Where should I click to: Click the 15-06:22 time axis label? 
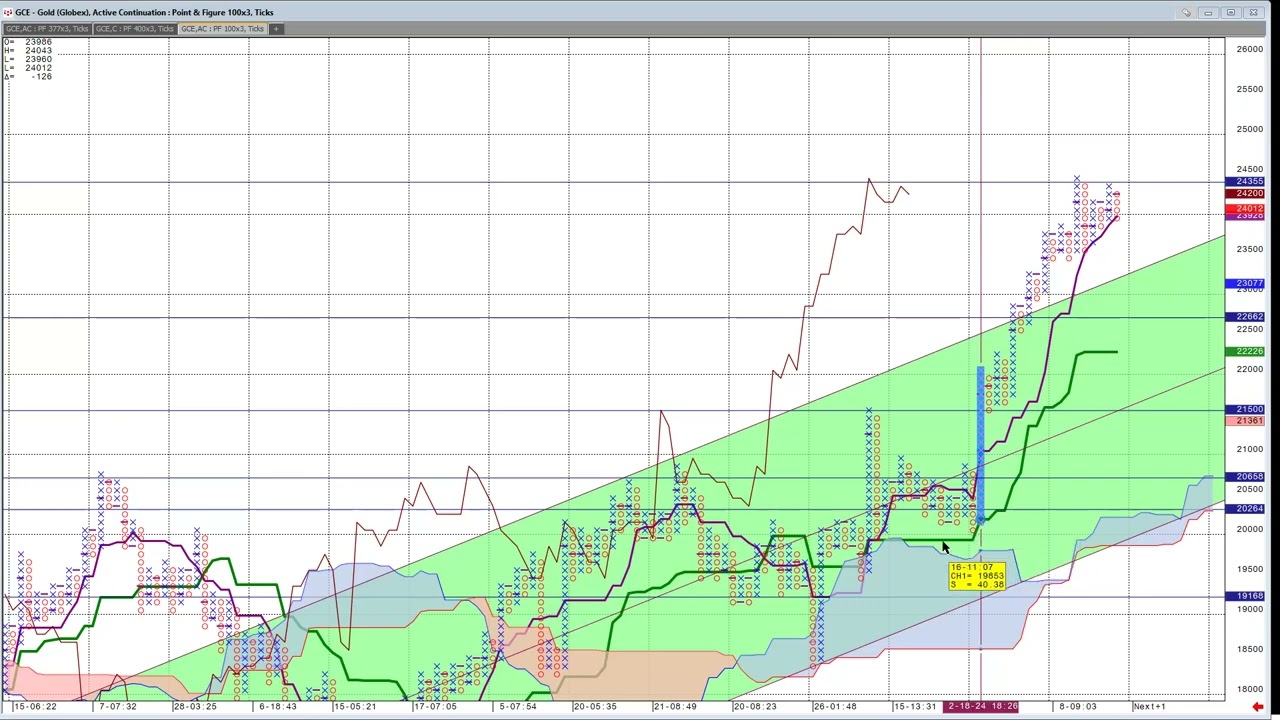coord(35,707)
